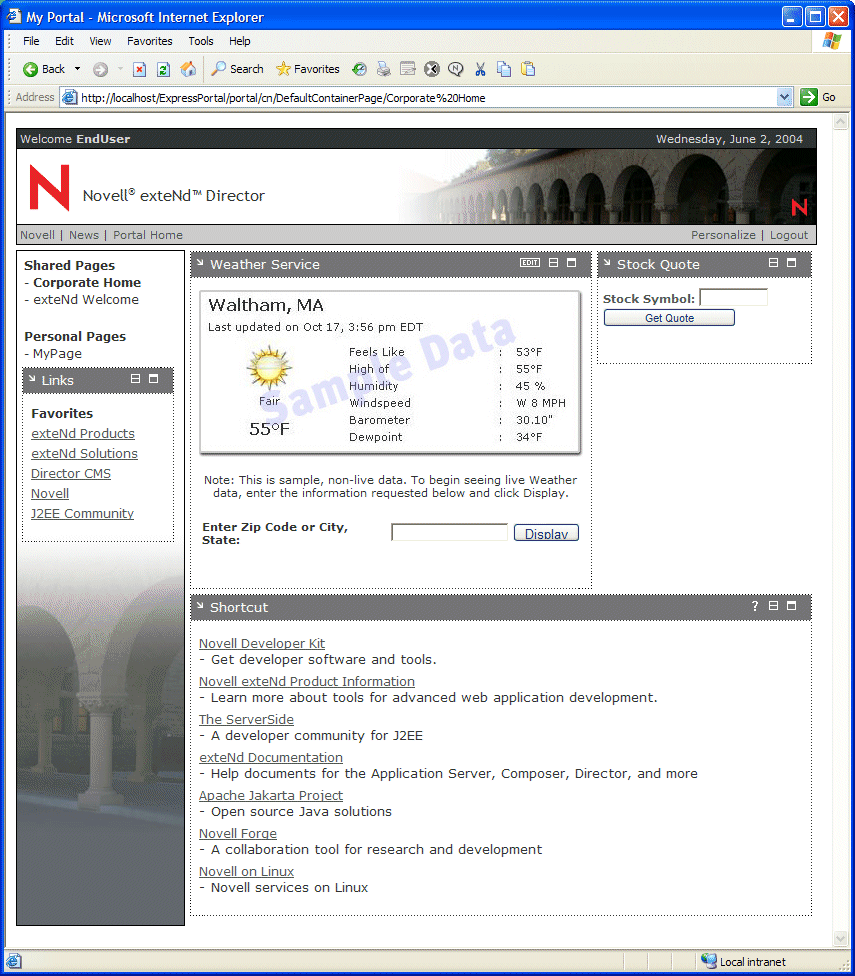Click the address bar URL field

click(426, 98)
